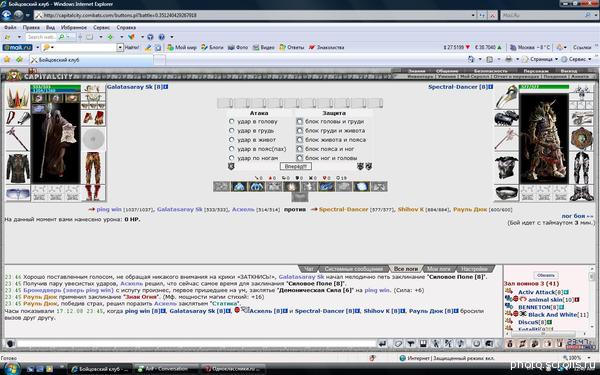Switch to the "Все логи" chat tab
The image size is (600, 375).
(406, 269)
